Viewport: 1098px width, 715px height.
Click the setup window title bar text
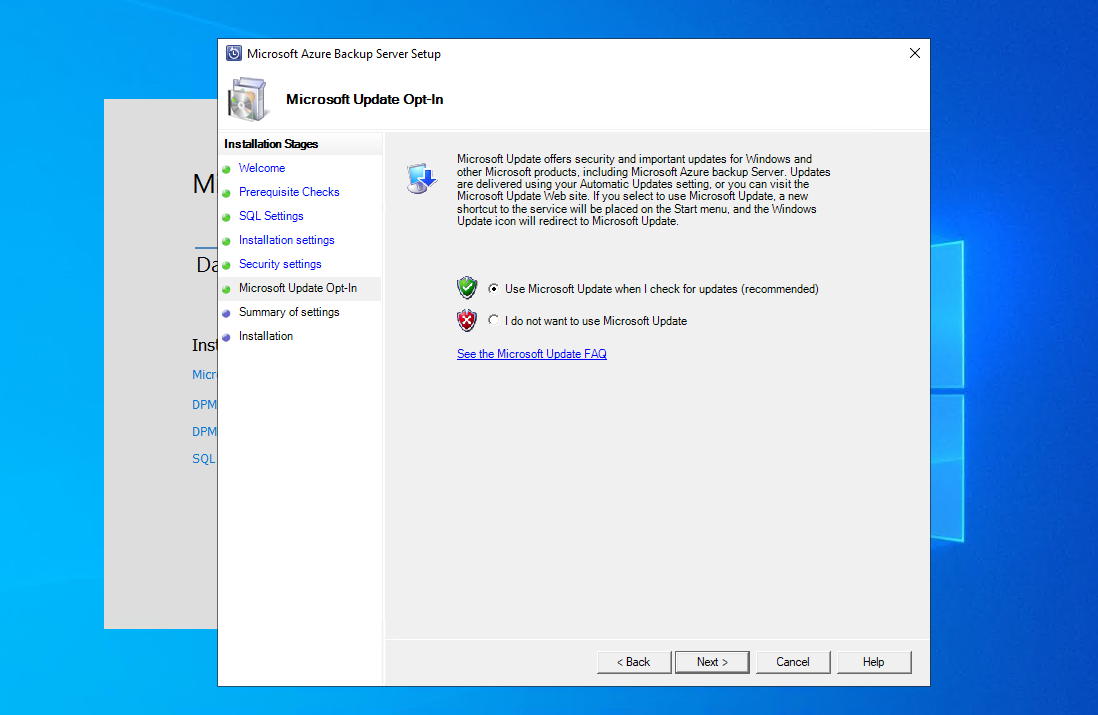[x=344, y=54]
